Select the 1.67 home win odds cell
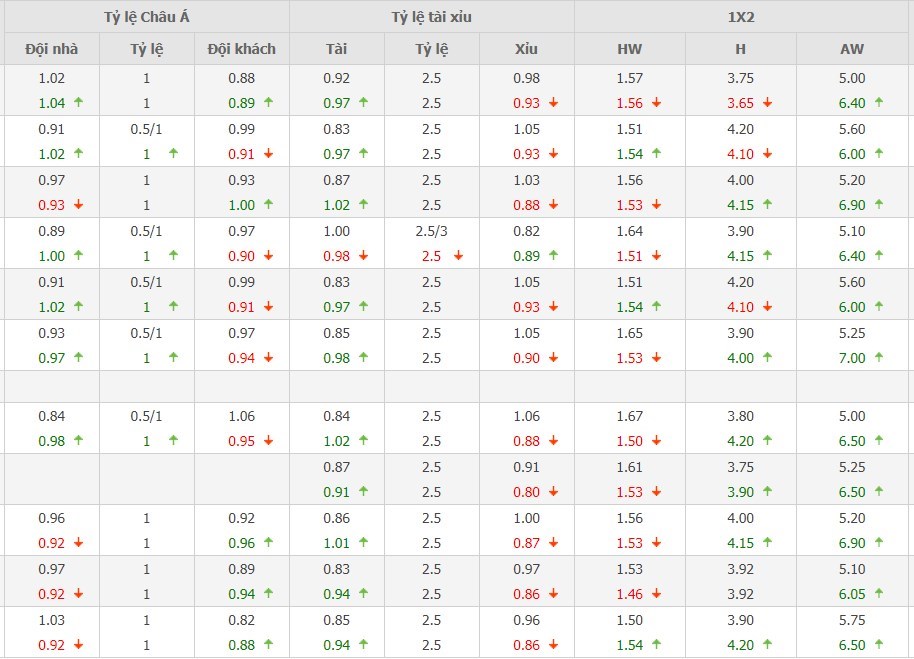This screenshot has width=914, height=659. click(x=630, y=415)
